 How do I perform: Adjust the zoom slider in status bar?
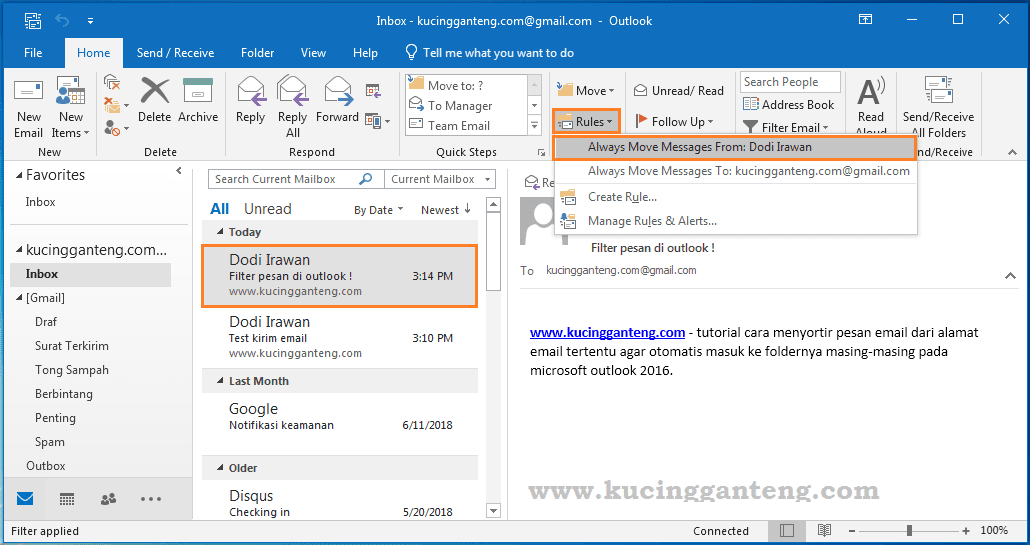[909, 530]
